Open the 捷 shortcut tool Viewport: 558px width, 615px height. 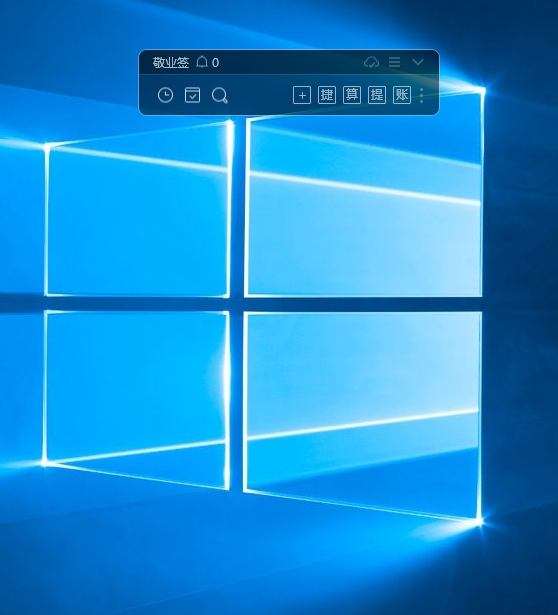327,95
